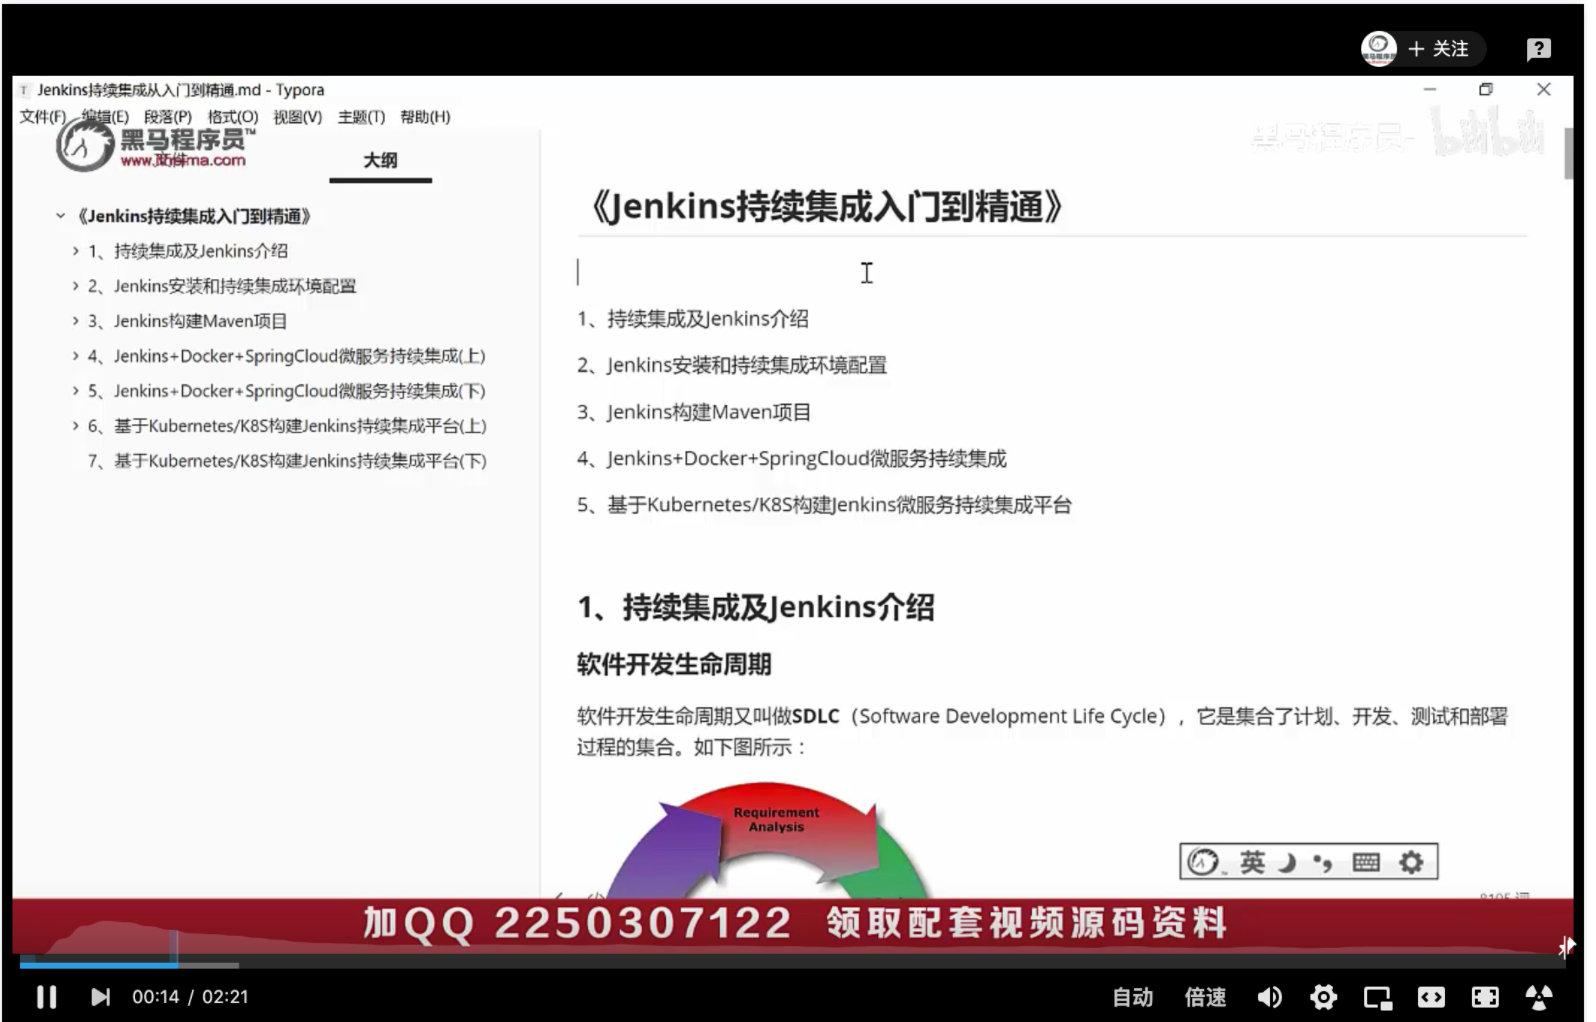The width and height of the screenshot is (1596, 1022).
Task: Open IME settings gear icon
Action: [1411, 862]
